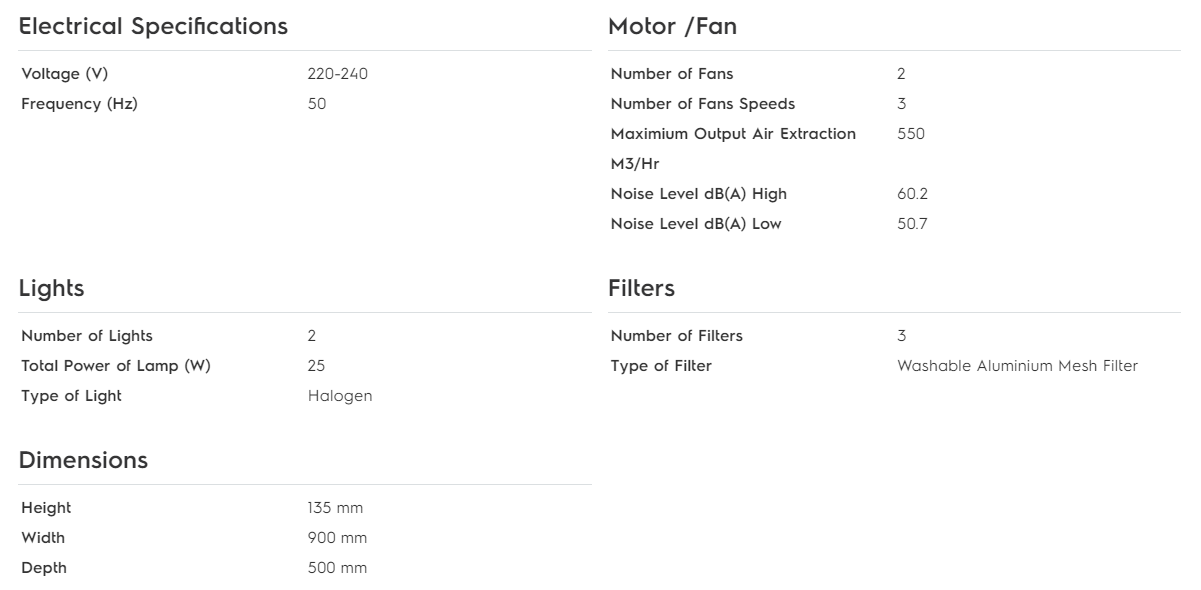
Task: Select Washable Aluminium Mesh Filter text
Action: (x=1018, y=366)
